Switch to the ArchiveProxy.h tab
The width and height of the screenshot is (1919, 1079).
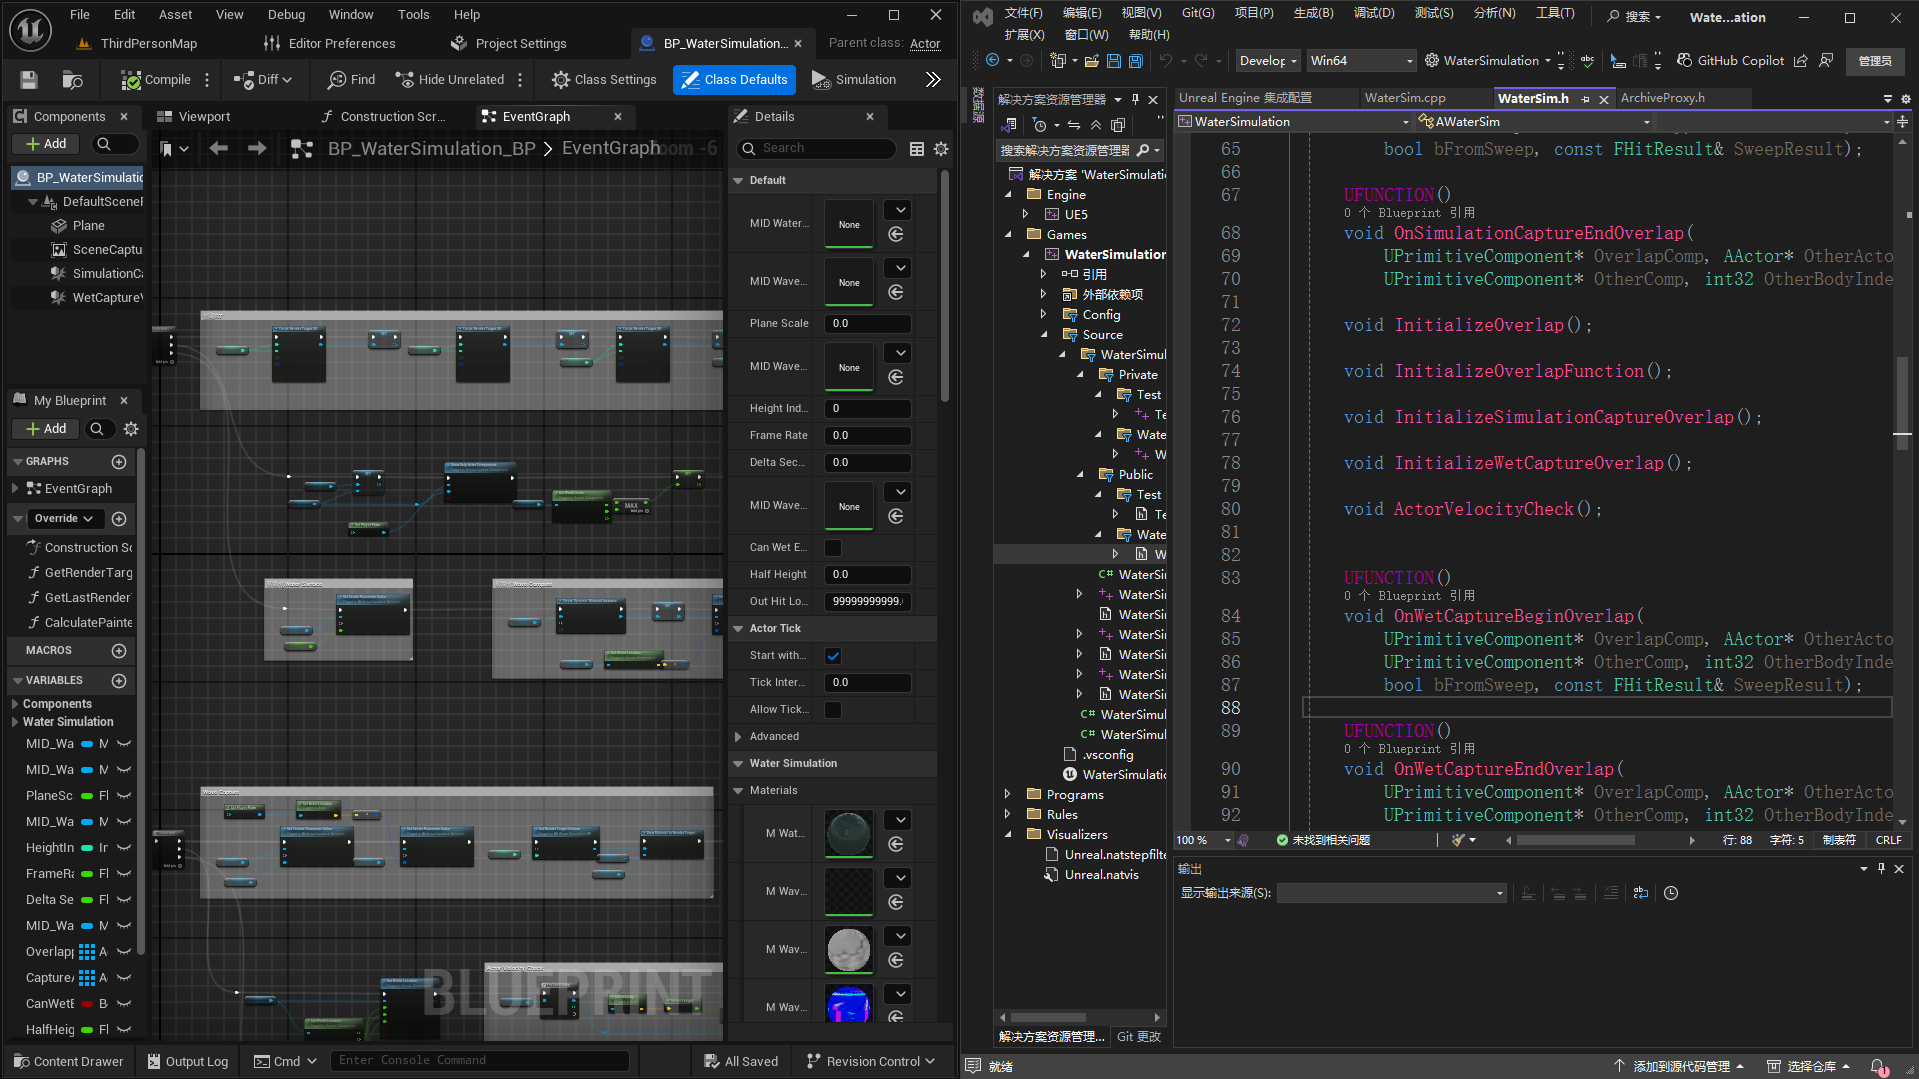(1663, 98)
